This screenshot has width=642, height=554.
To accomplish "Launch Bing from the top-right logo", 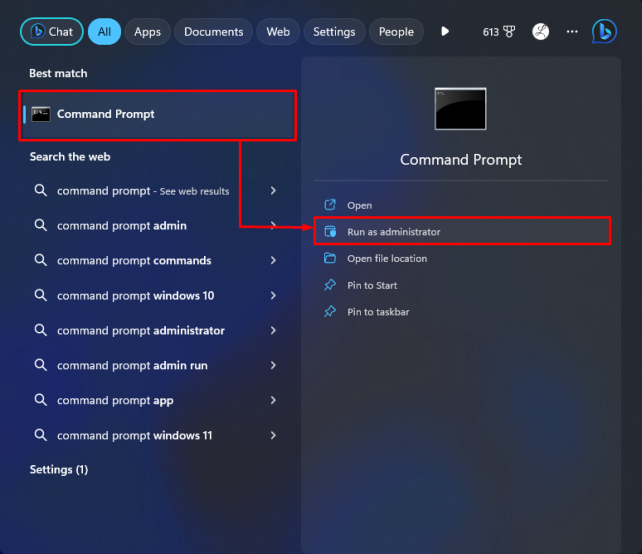I will [x=604, y=31].
